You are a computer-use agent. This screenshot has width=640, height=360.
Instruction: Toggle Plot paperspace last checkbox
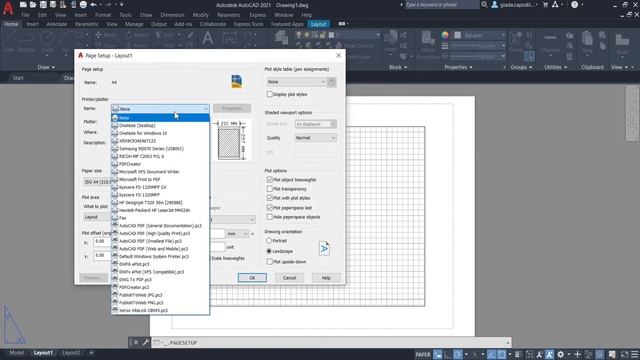pyautogui.click(x=269, y=208)
